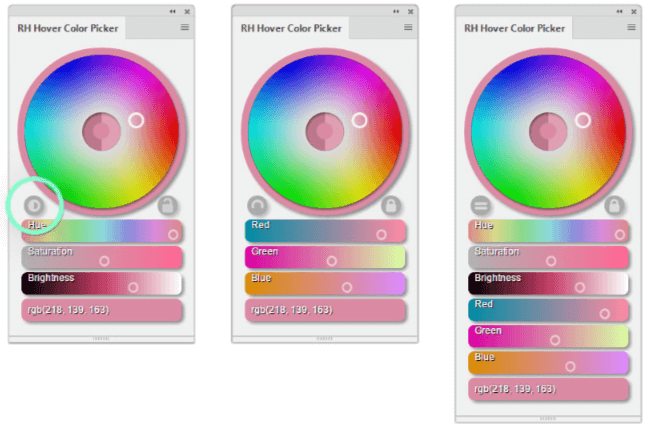Click the center pink swatch of the RGB-only panel's wheel

coord(325,129)
